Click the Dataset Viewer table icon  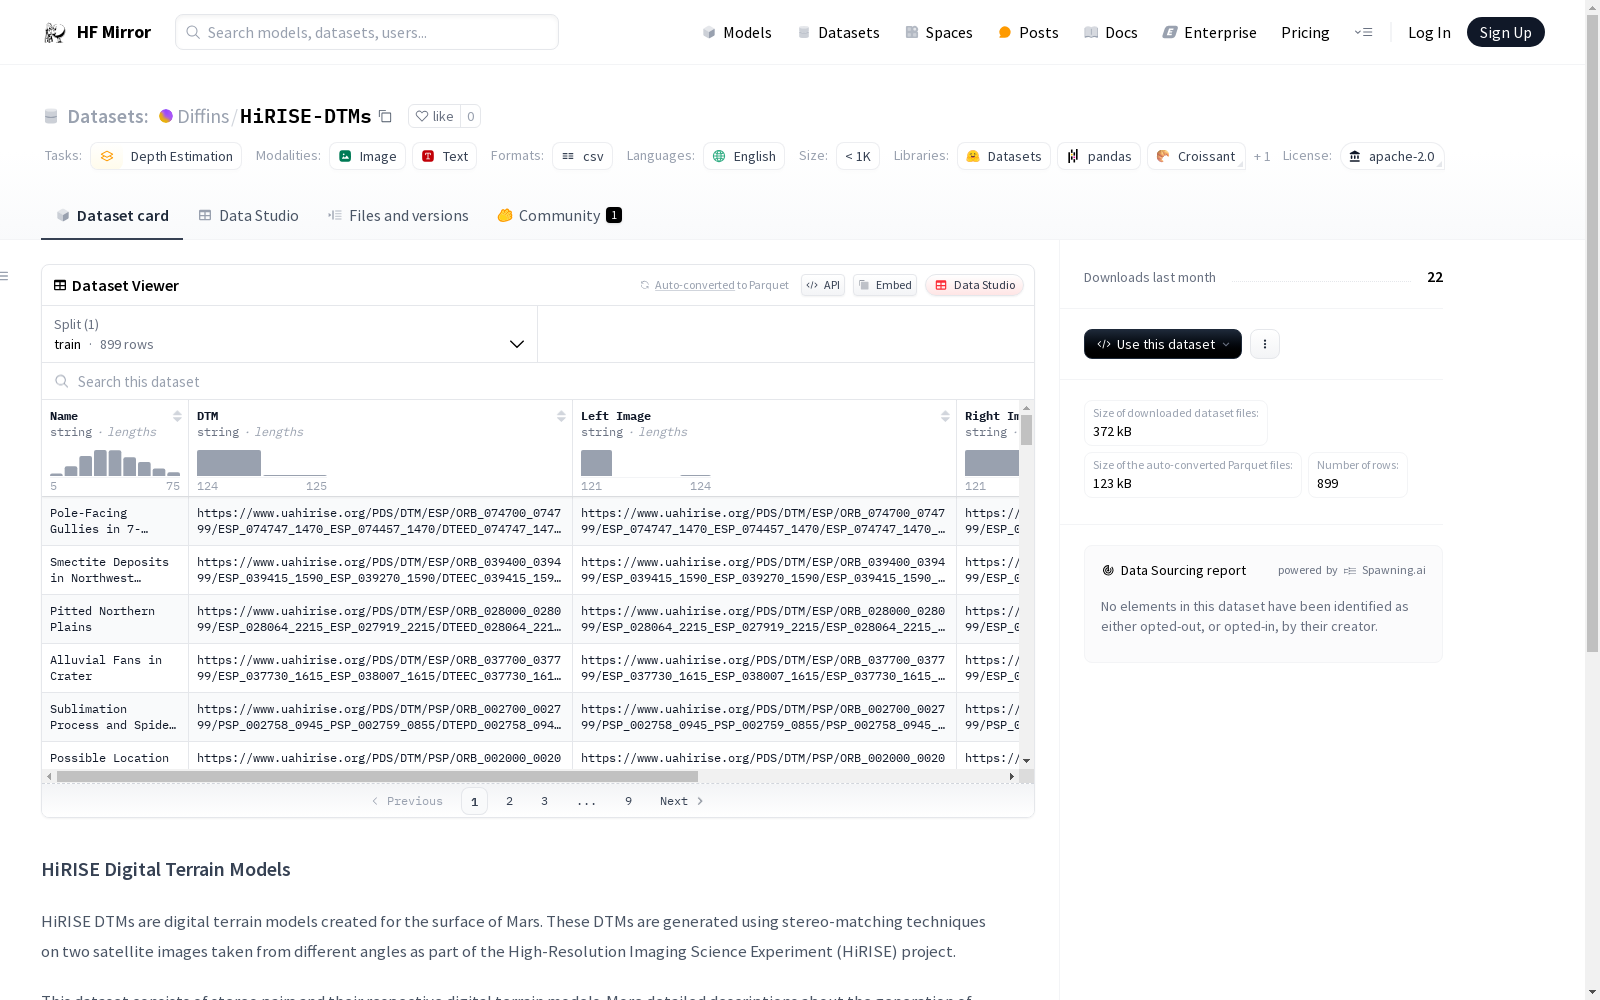point(60,285)
